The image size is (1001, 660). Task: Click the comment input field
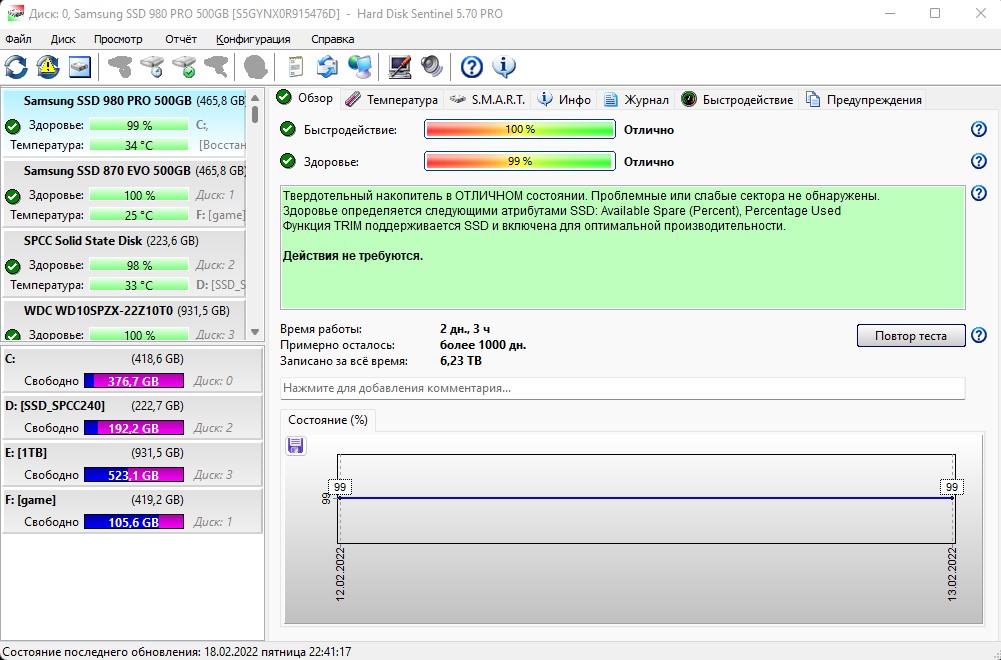click(622, 388)
